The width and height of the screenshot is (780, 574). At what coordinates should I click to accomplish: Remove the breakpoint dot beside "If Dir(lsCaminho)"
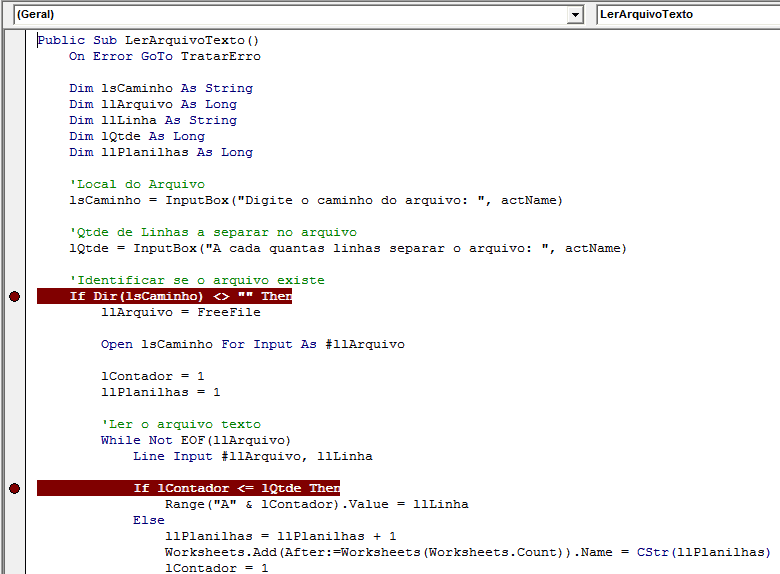point(14,296)
